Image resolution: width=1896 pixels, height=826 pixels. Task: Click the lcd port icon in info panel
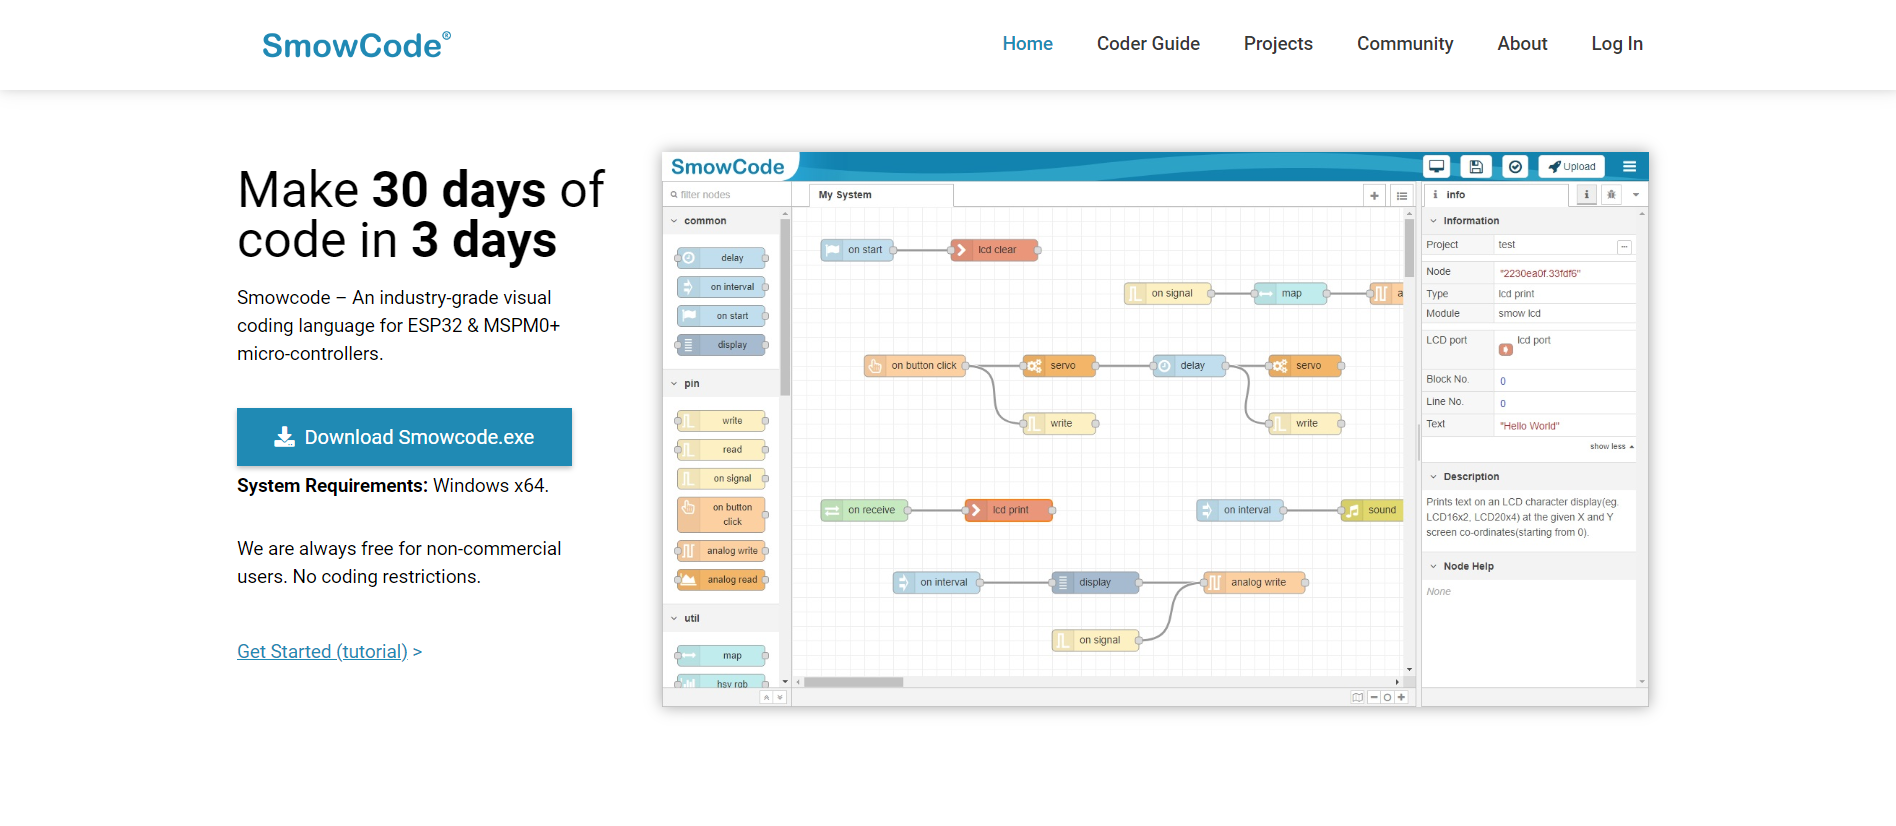(x=1506, y=350)
